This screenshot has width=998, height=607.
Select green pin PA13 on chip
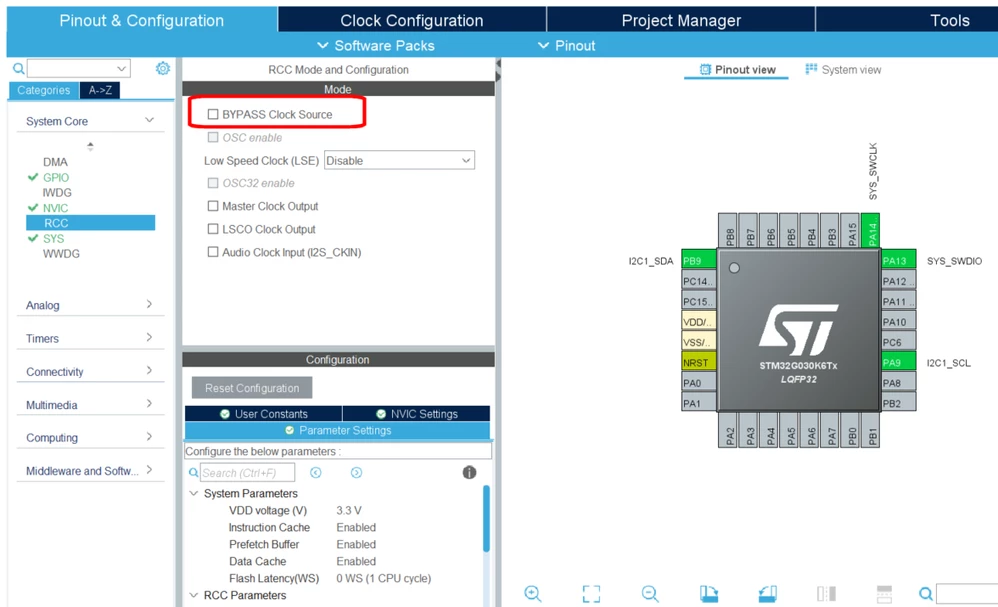pyautogui.click(x=898, y=261)
